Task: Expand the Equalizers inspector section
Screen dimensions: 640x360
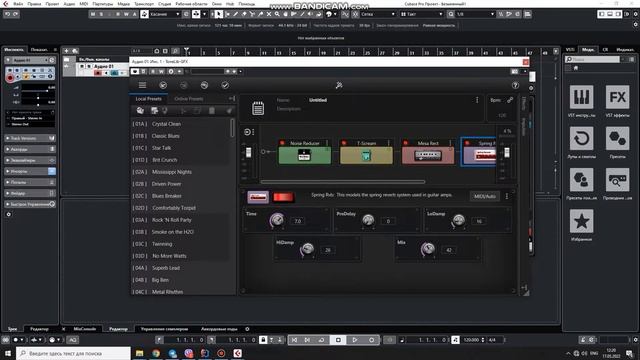Action: tap(30, 160)
